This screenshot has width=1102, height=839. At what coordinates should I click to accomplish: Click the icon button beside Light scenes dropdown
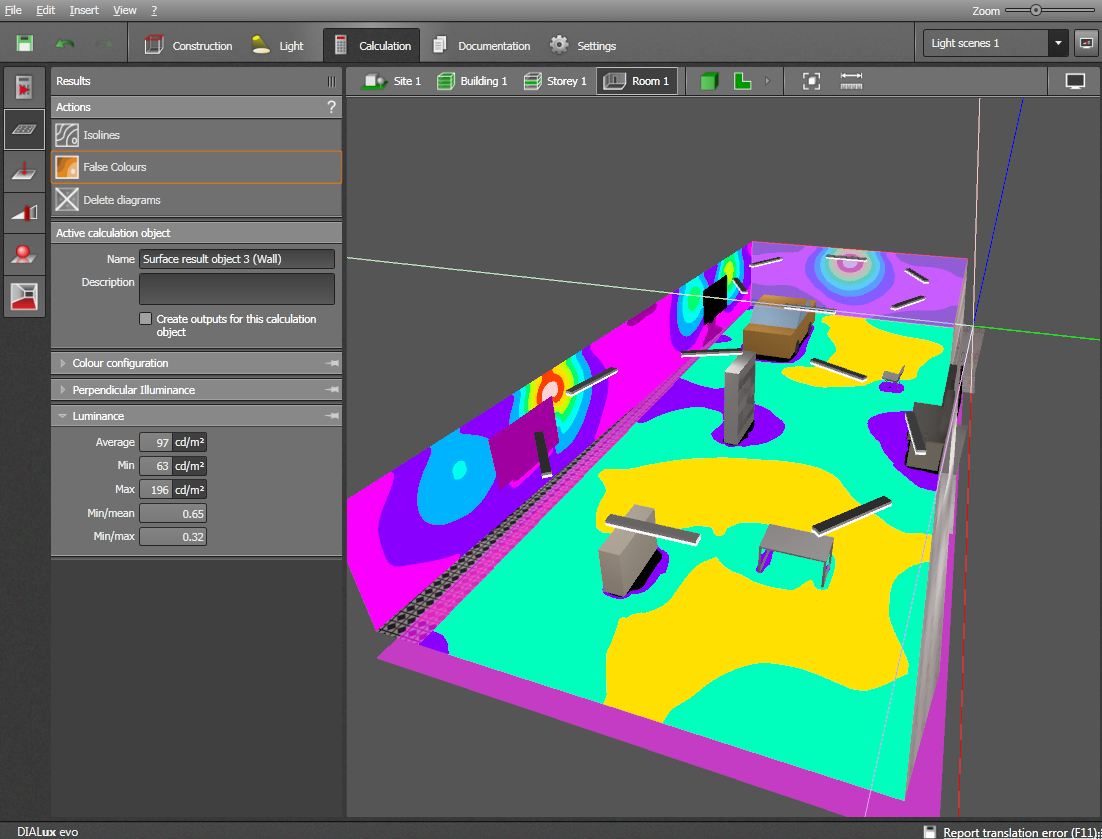[x=1086, y=44]
